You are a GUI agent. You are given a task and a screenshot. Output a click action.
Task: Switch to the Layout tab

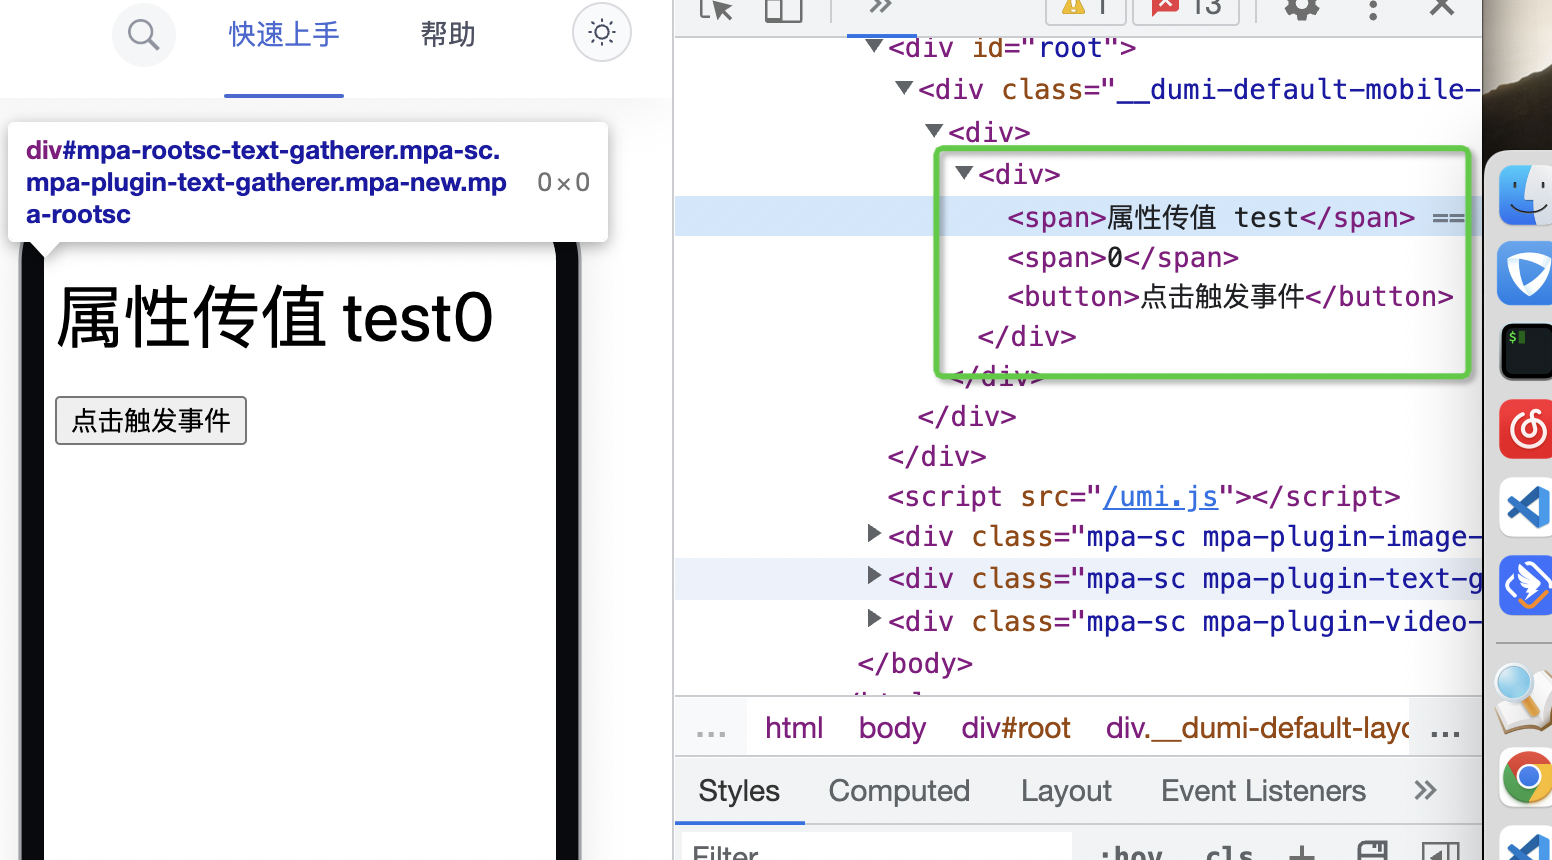pyautogui.click(x=1066, y=791)
